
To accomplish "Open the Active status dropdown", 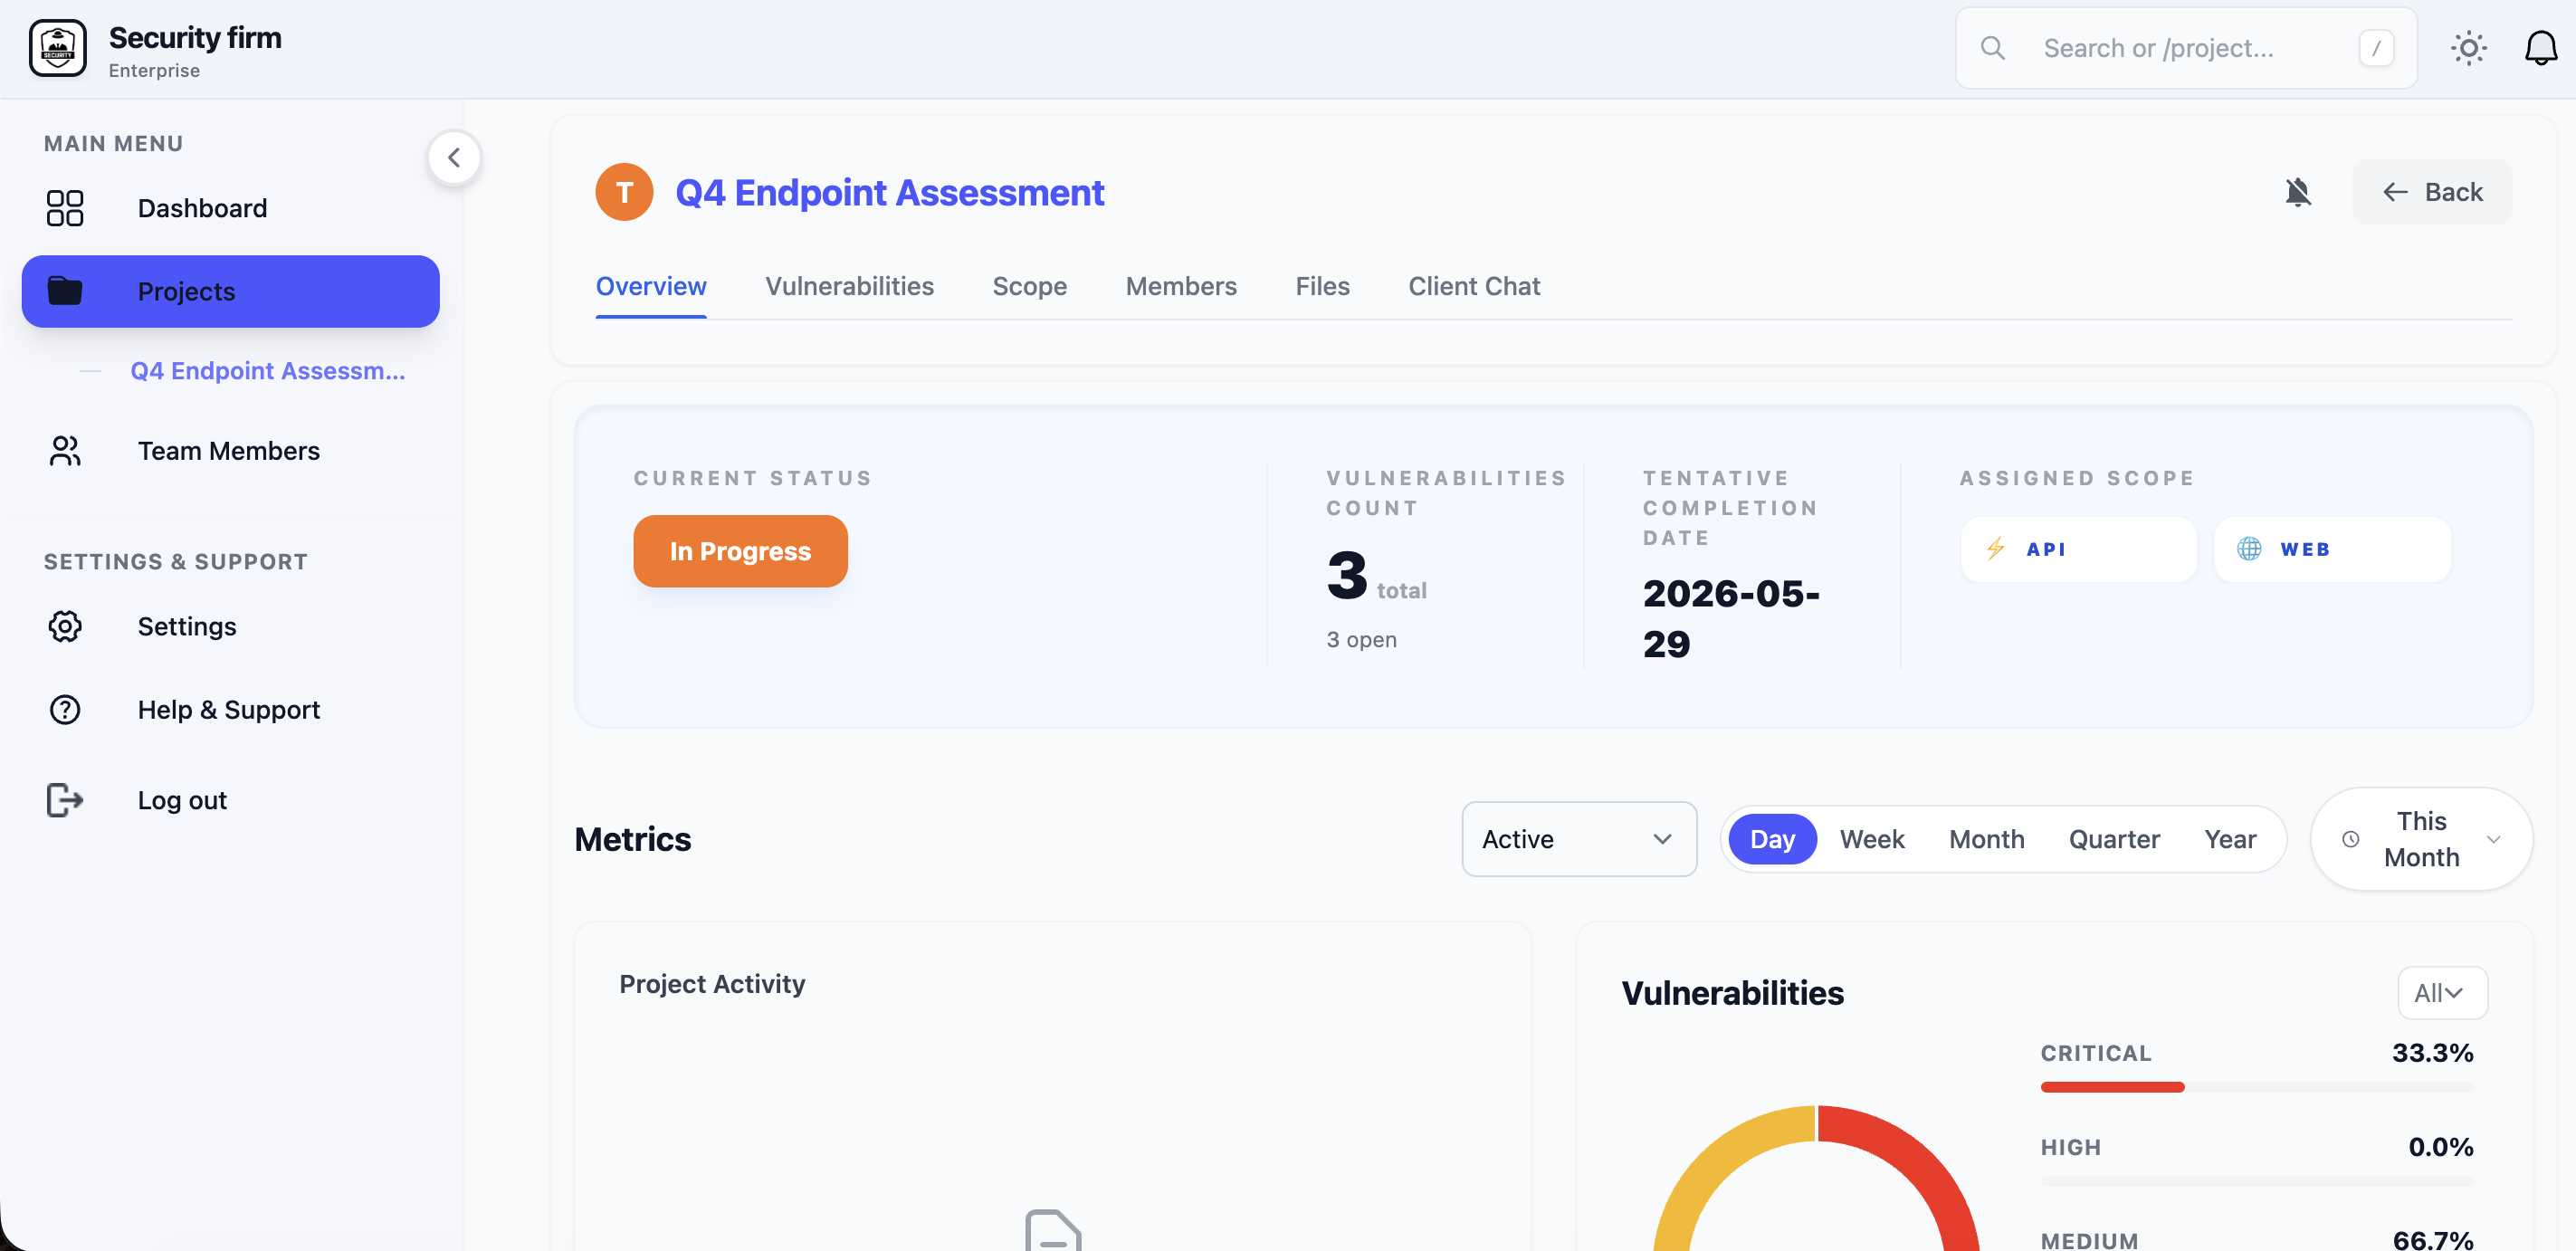I will click(1579, 839).
